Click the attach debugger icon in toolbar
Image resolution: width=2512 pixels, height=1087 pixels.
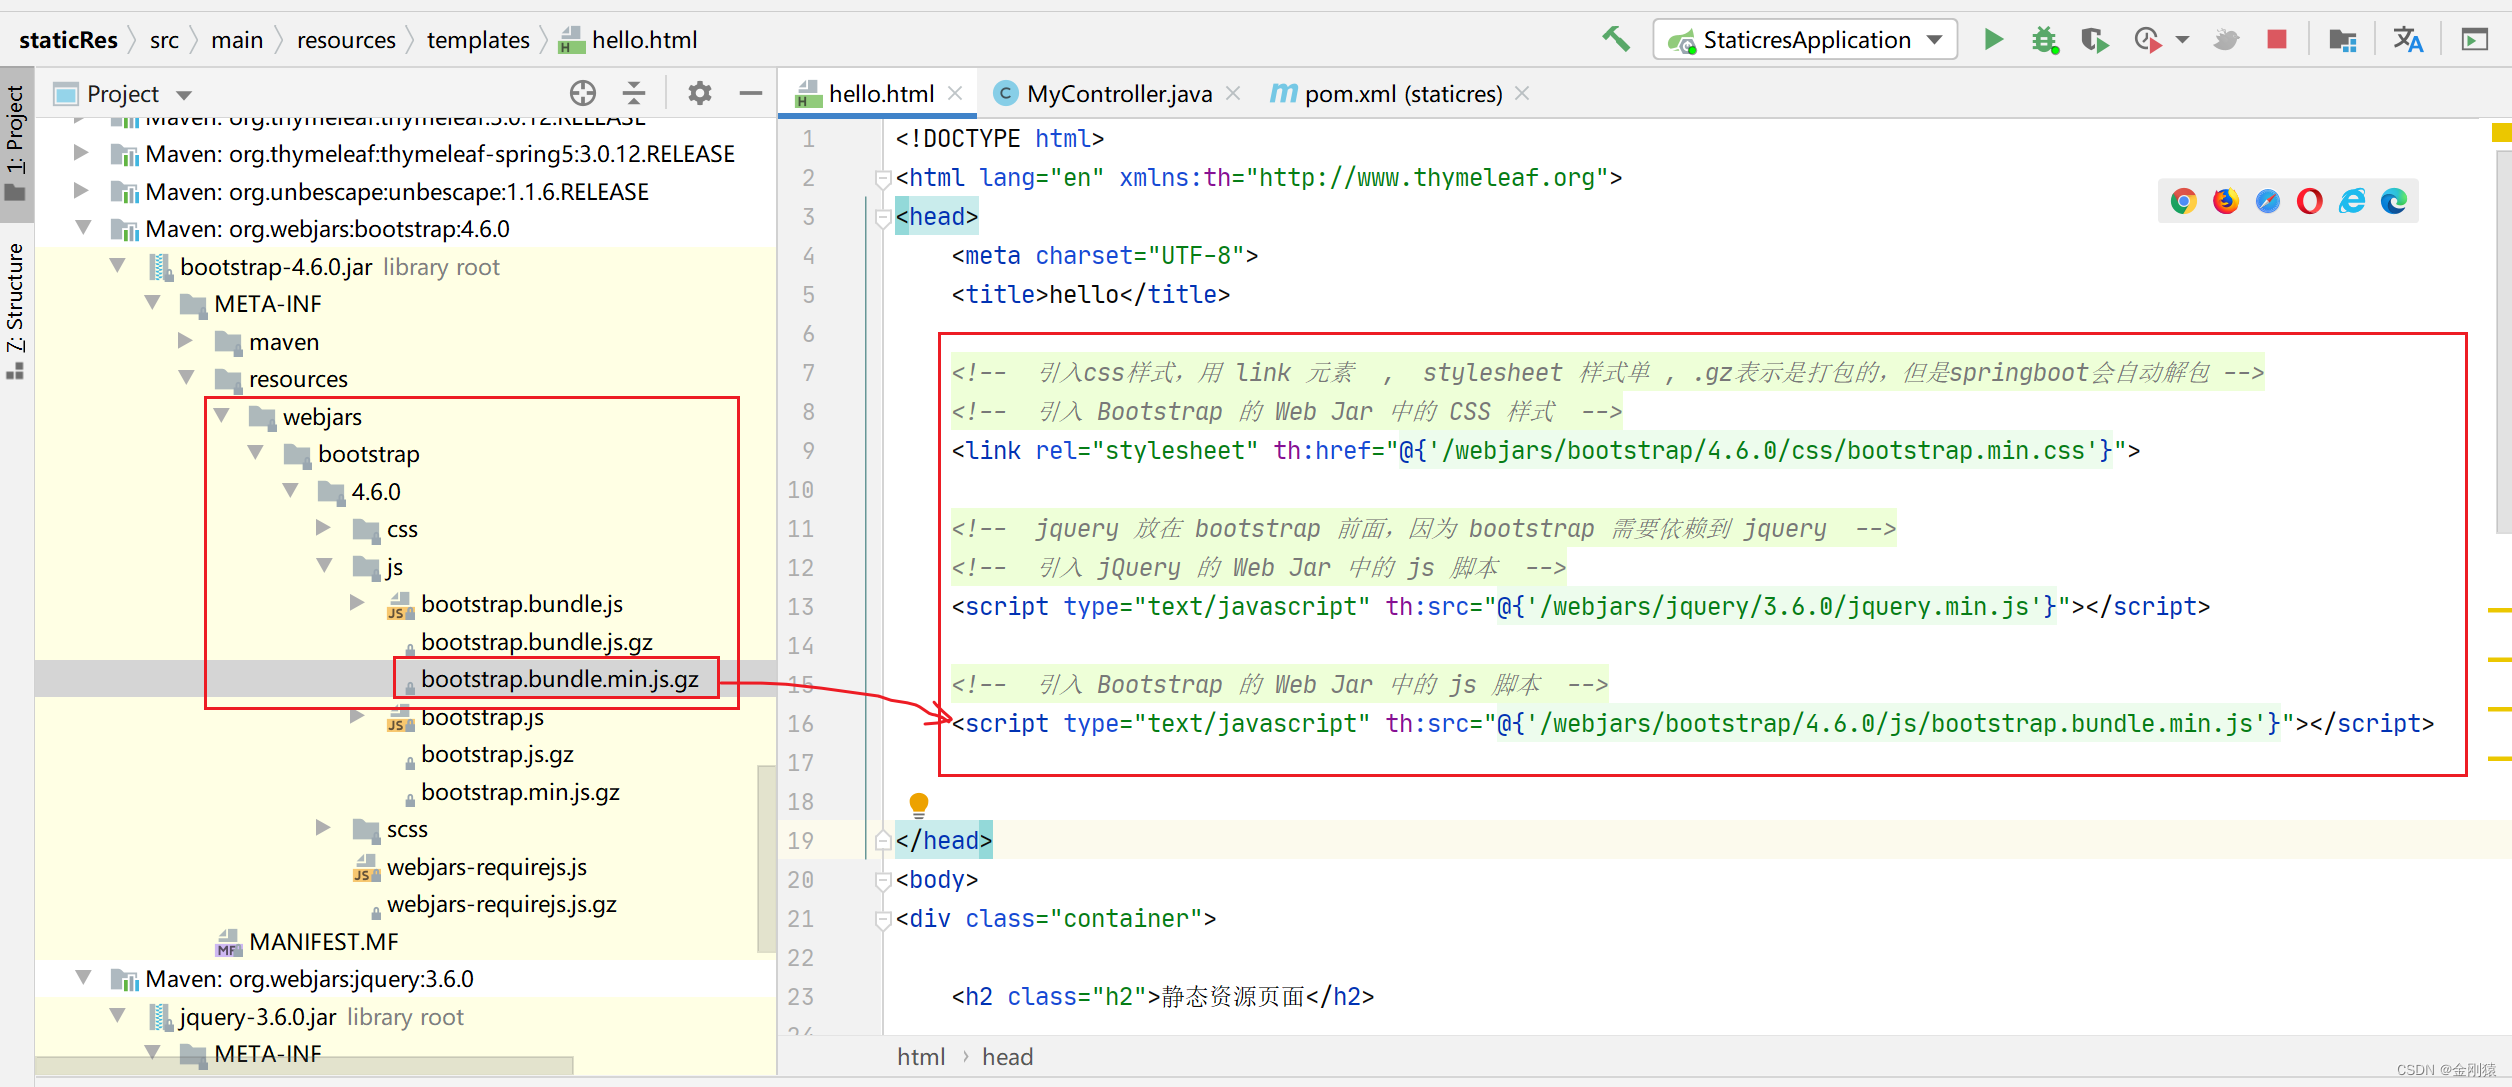[2225, 39]
